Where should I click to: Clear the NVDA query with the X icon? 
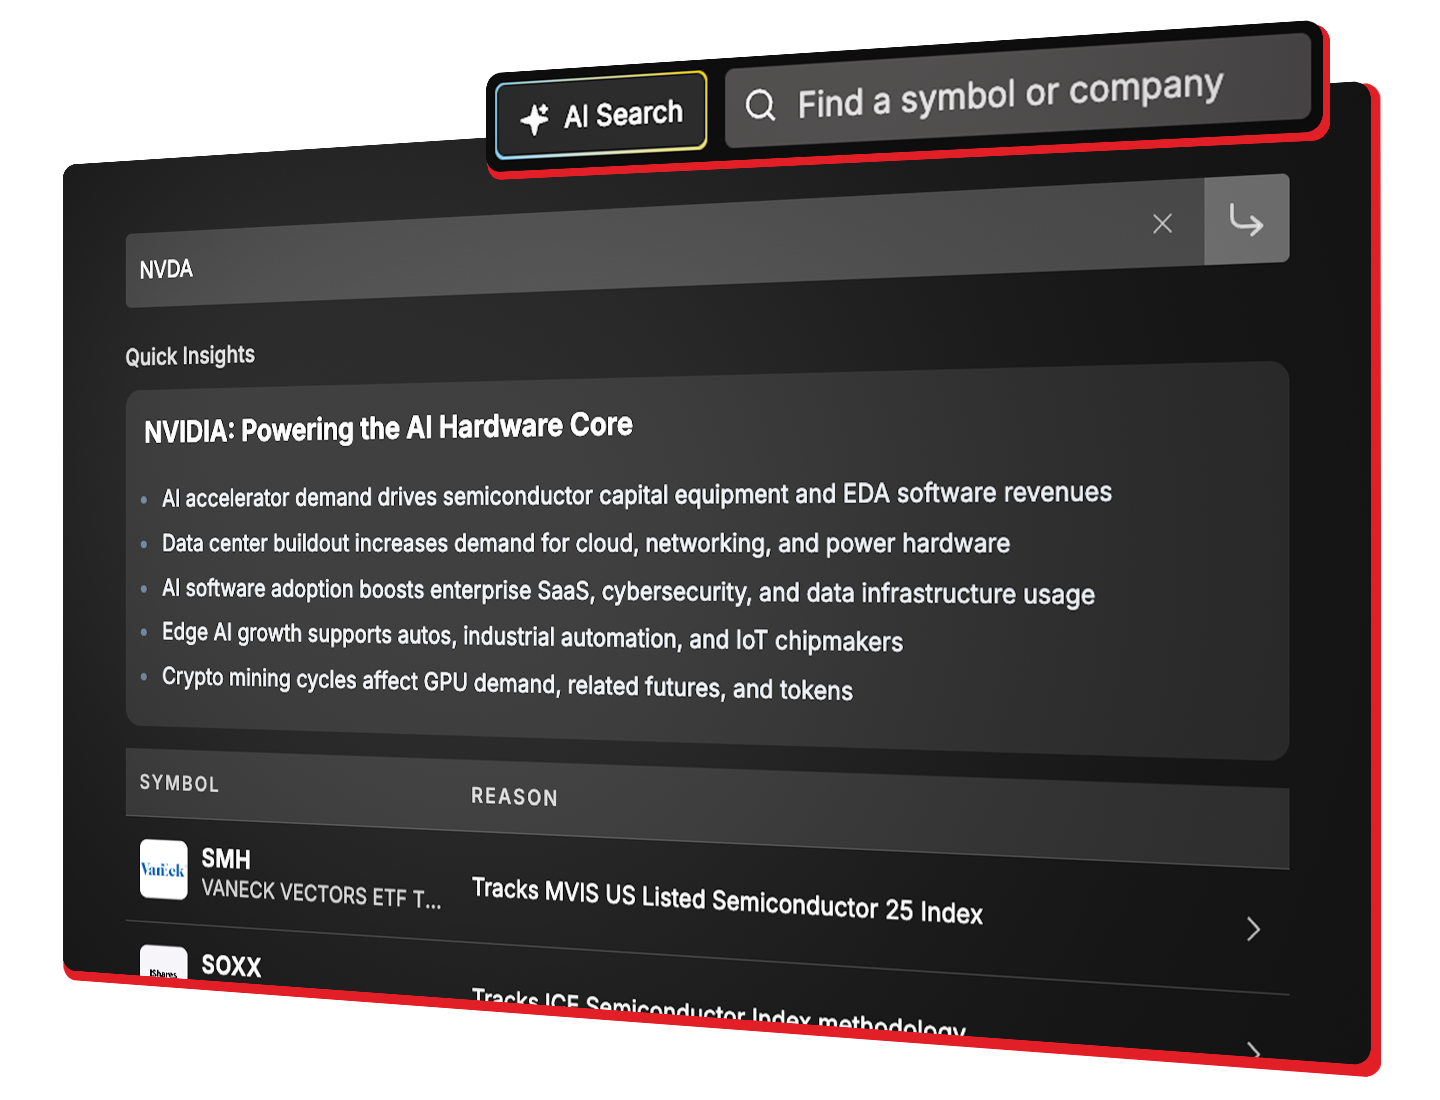click(x=1162, y=224)
